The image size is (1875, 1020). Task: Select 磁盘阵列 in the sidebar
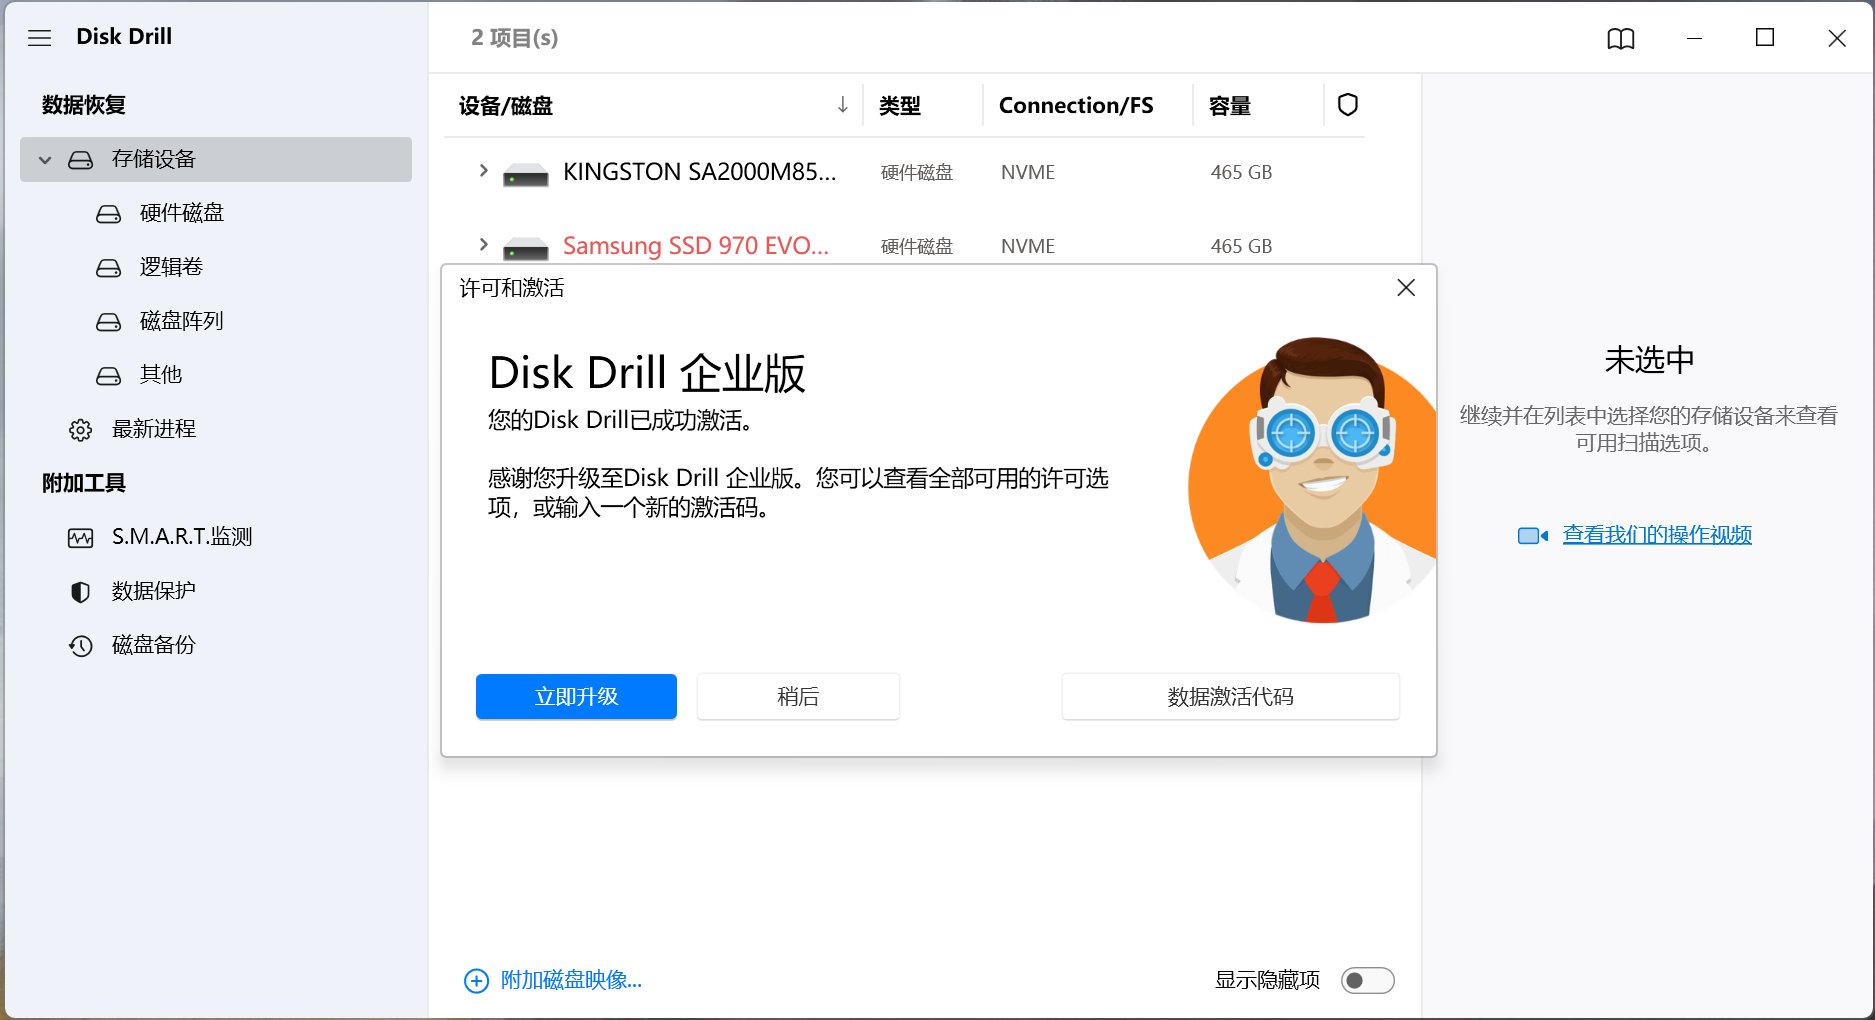coord(182,321)
